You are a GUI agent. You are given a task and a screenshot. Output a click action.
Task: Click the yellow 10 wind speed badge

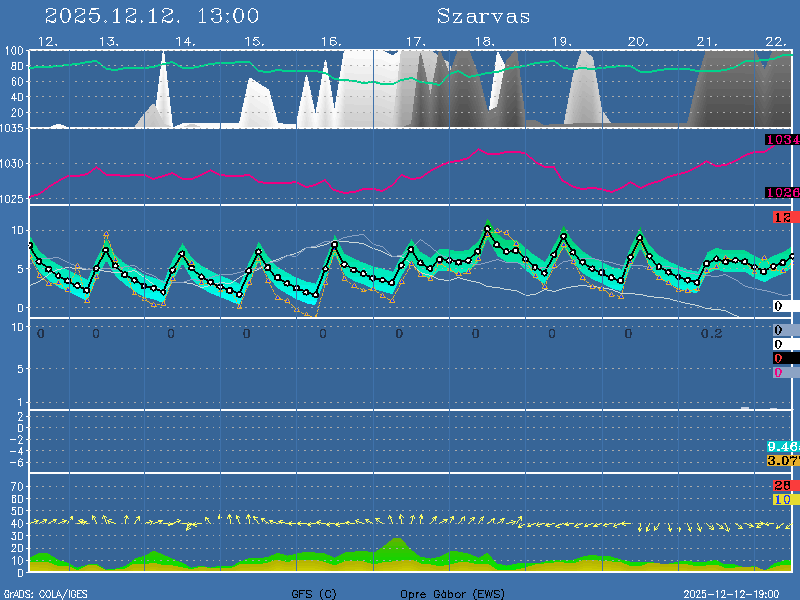click(x=783, y=499)
